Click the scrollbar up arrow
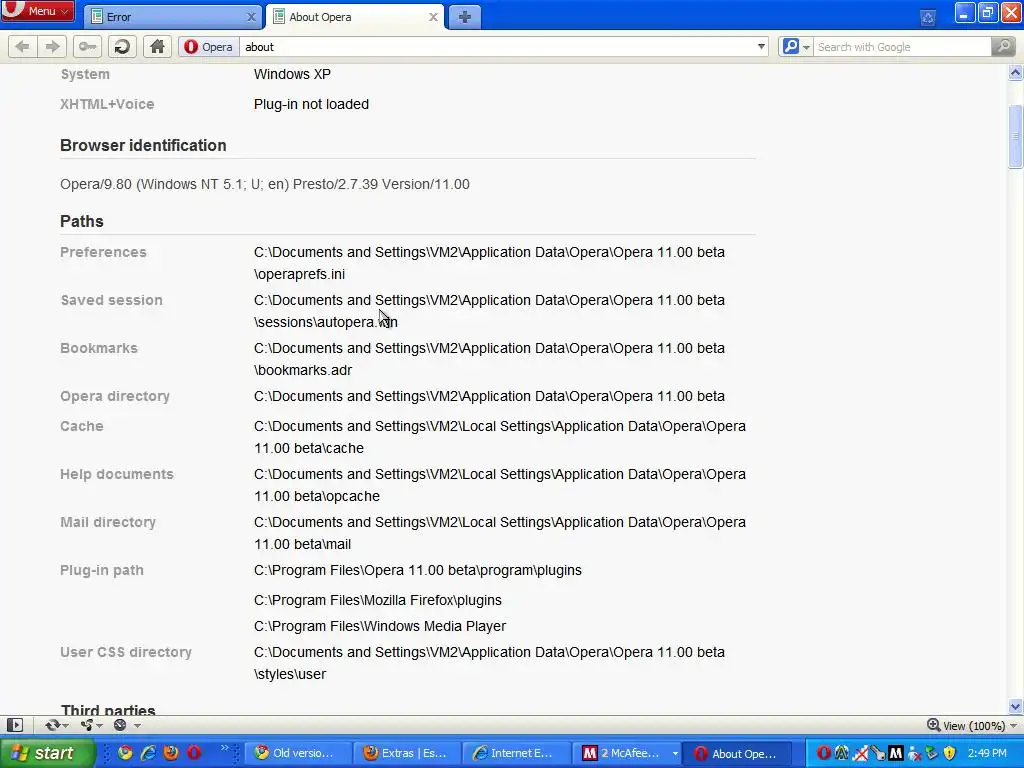Viewport: 1024px width, 768px height. [1016, 72]
